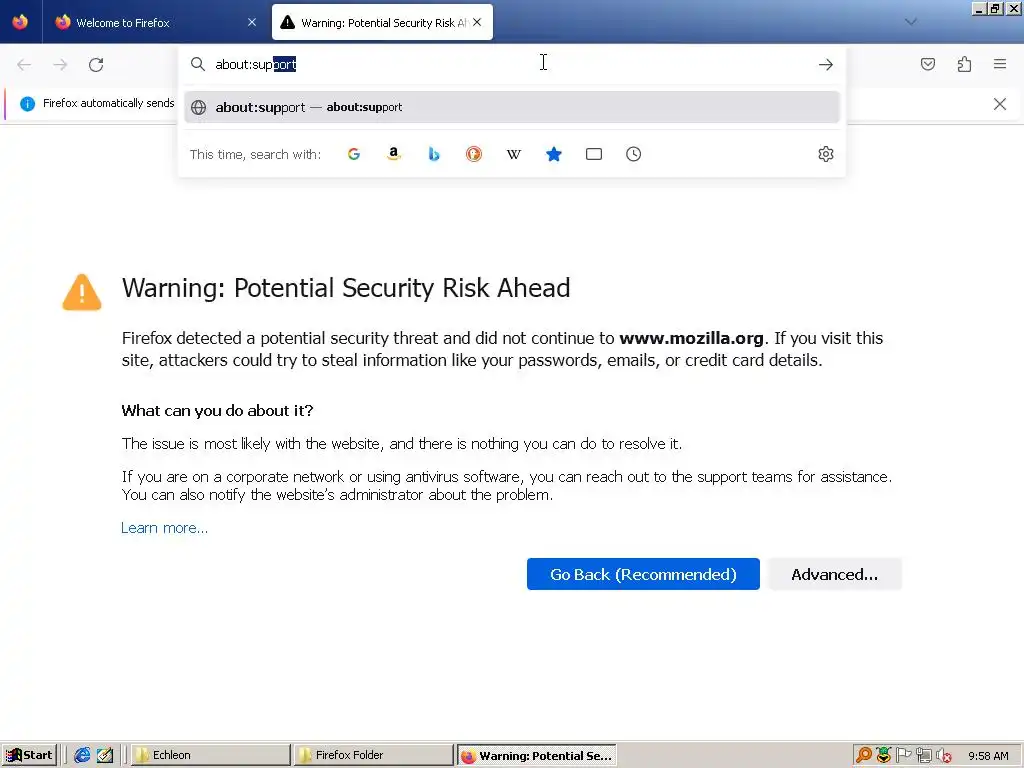Screen dimensions: 1024x768
Task: Search this time with DuckDuckGo
Action: (473, 154)
